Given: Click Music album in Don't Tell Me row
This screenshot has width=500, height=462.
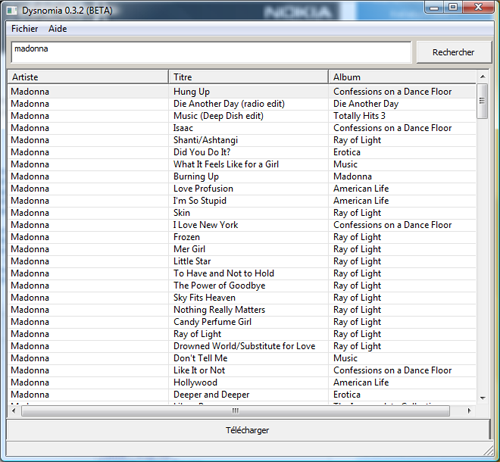Looking at the screenshot, I should click(x=345, y=358).
